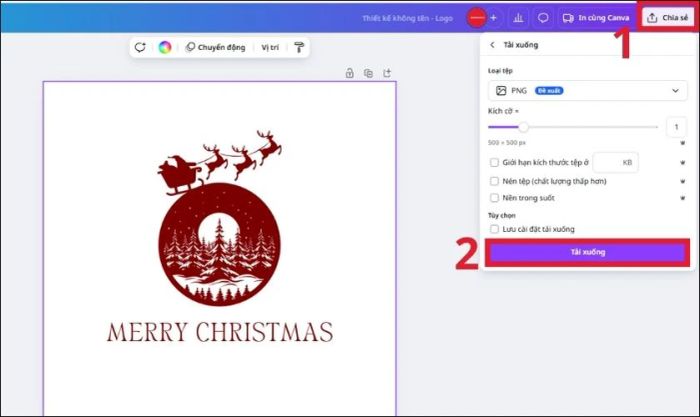Screen dimensions: 700x417
Task: Open the Chuyển động animation menu
Action: coord(214,47)
